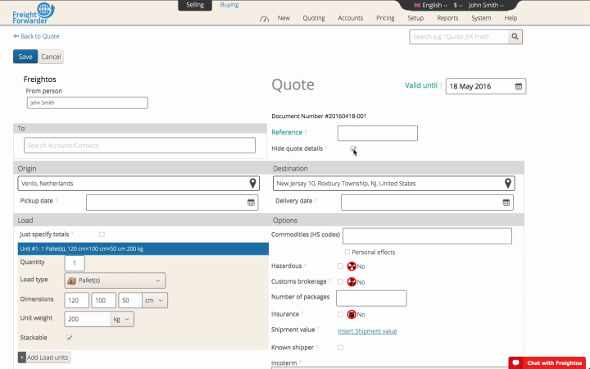Tick the Insurance checkbox
This screenshot has width=590, height=369.
point(340,314)
